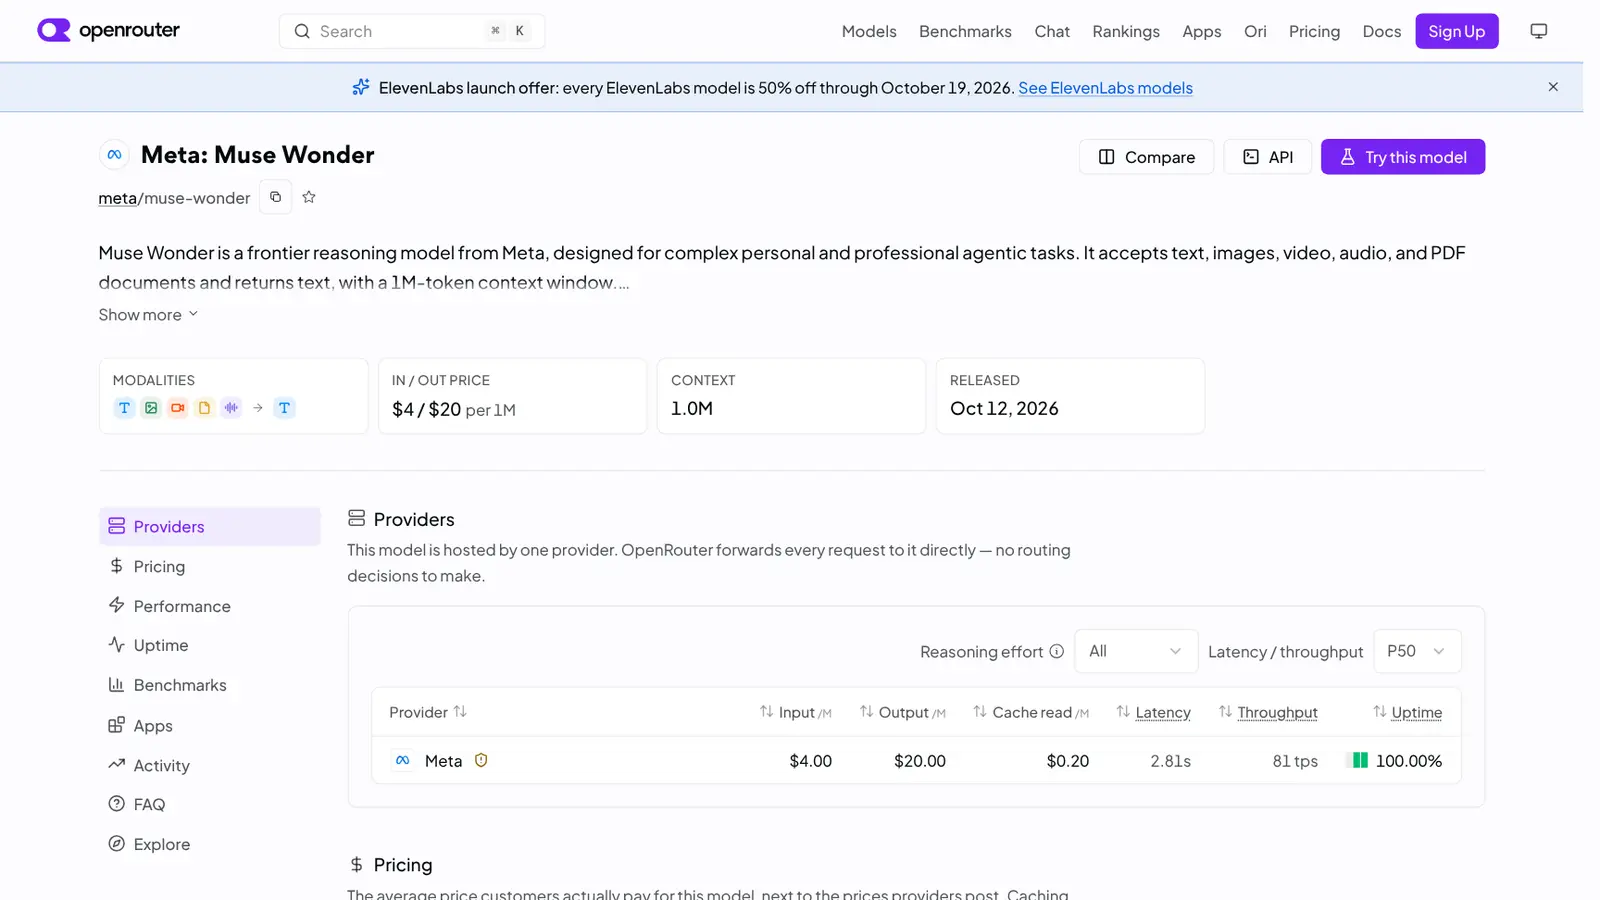Open Models in top navigation
Viewport: 1600px width, 900px height.
(869, 31)
